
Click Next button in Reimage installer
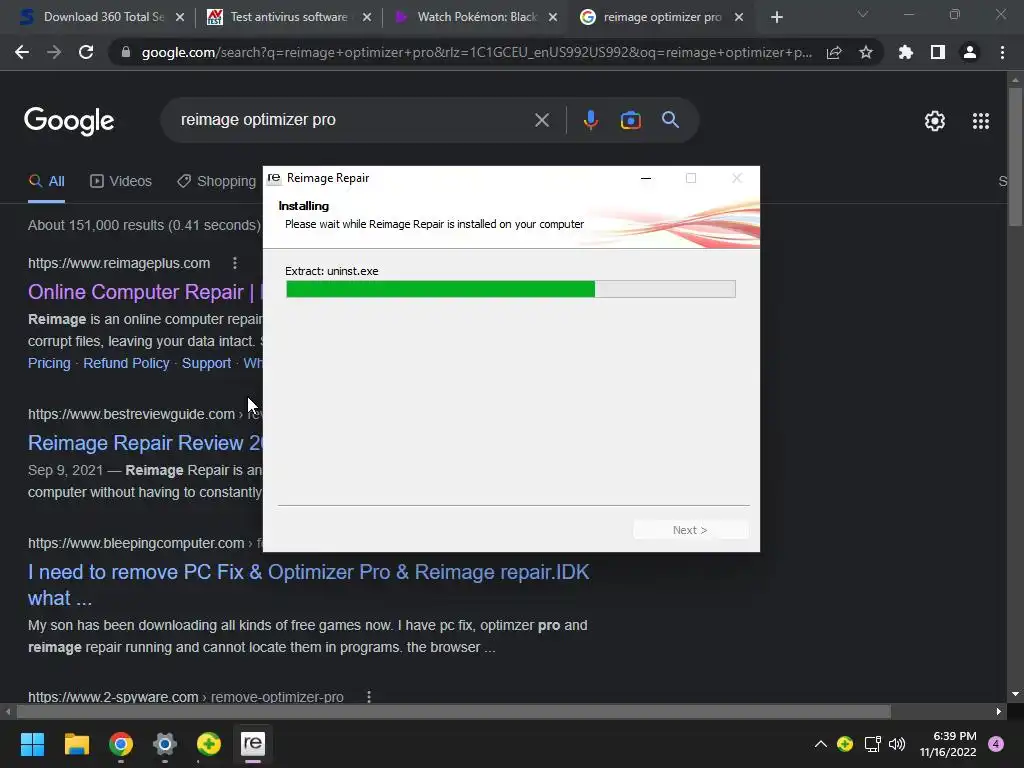click(690, 530)
